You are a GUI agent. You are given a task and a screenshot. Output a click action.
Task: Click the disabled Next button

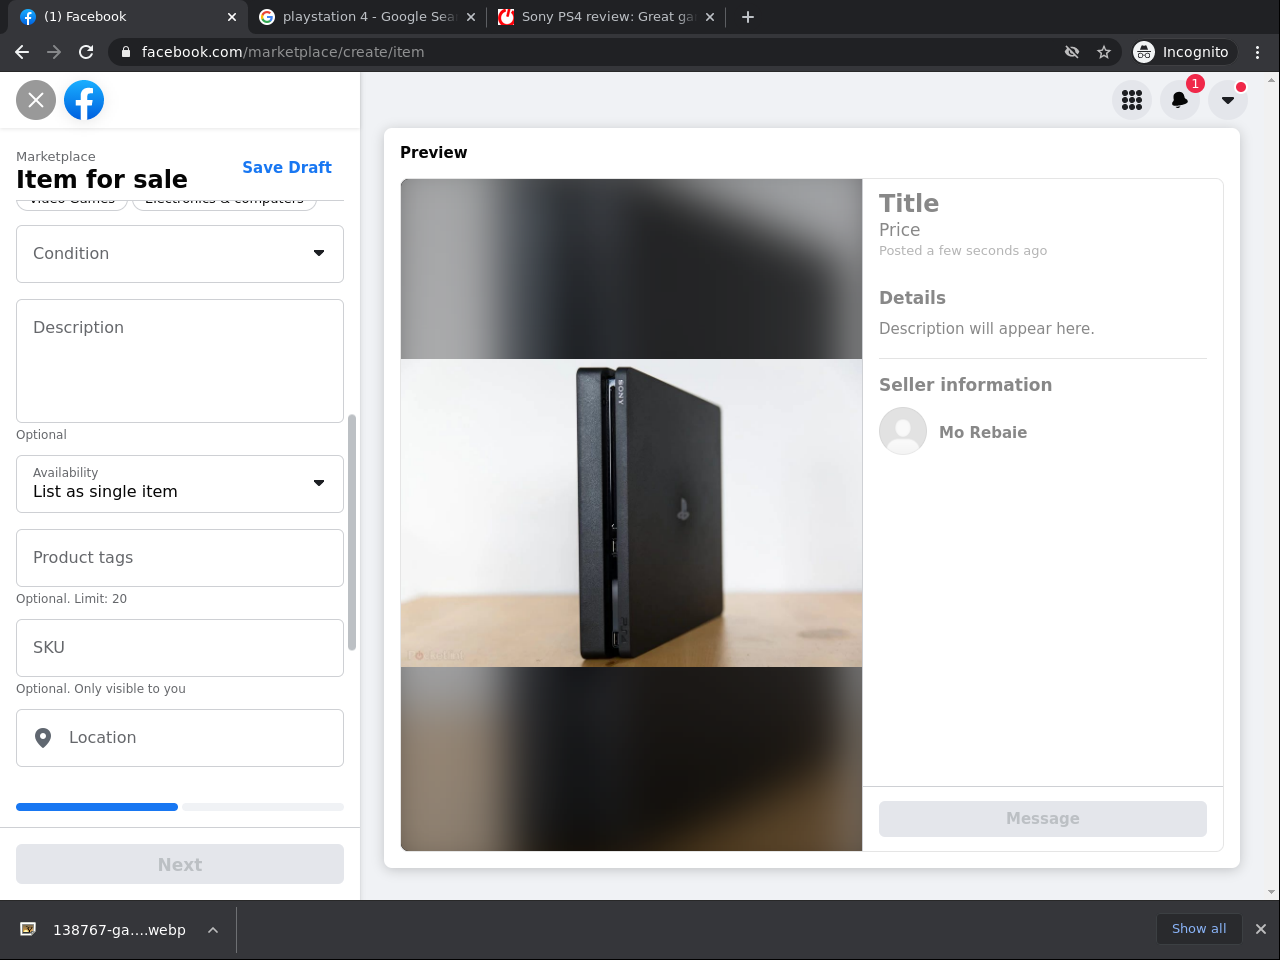tap(180, 864)
